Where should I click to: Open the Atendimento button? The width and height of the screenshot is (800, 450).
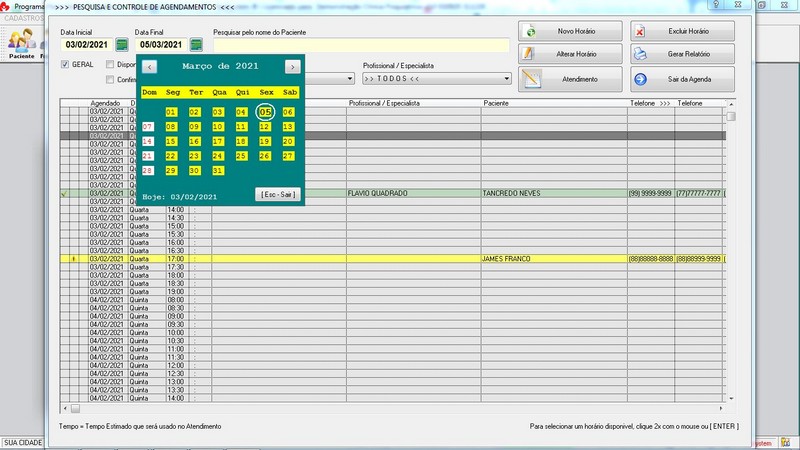pos(570,79)
